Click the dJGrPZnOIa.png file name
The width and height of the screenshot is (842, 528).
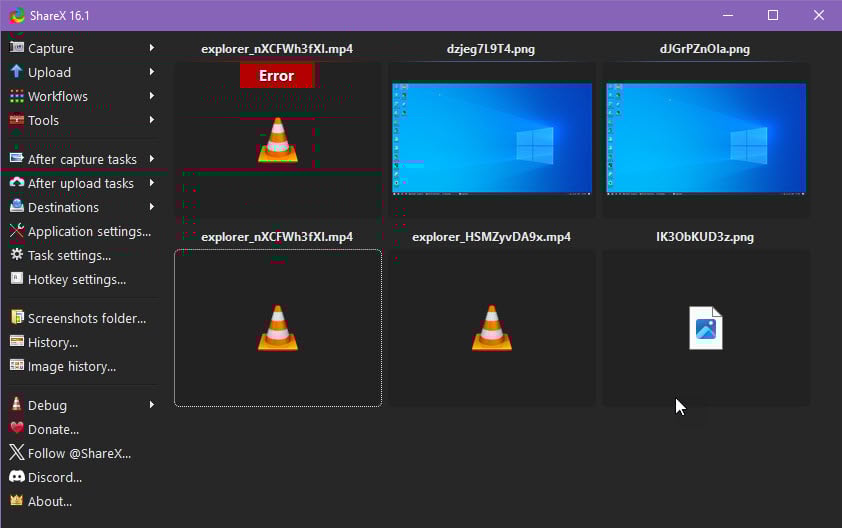tap(705, 49)
